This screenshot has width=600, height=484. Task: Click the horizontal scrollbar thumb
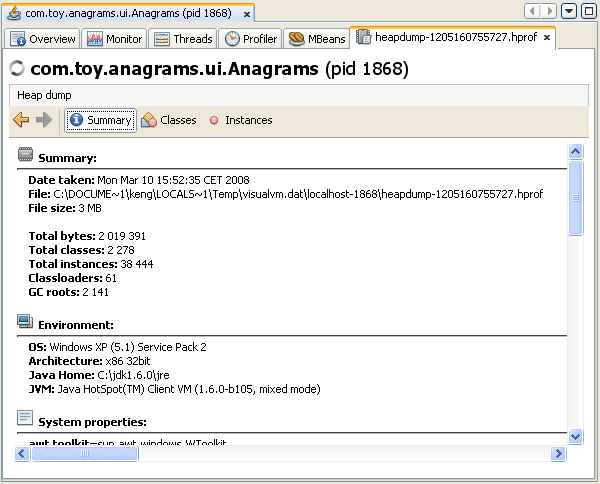coord(101,454)
